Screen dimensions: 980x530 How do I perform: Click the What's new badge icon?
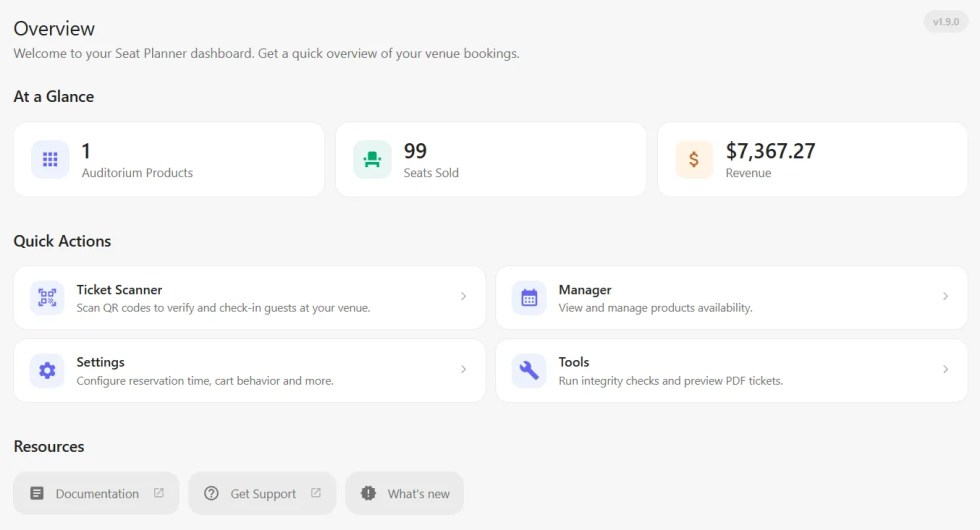368,493
